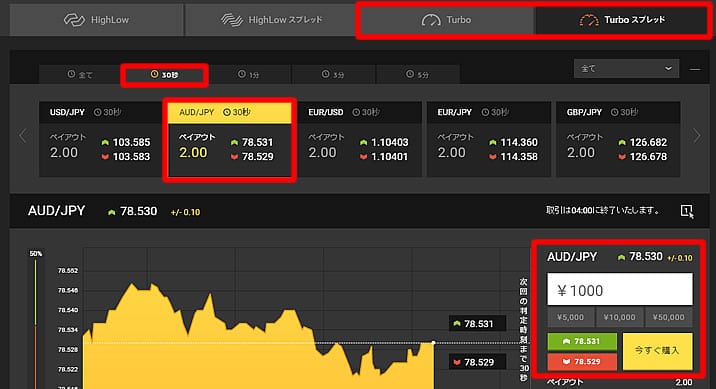Screen dimensions: 716x389
Task: Select the Turbo スプレッド tab
Action: point(621,20)
